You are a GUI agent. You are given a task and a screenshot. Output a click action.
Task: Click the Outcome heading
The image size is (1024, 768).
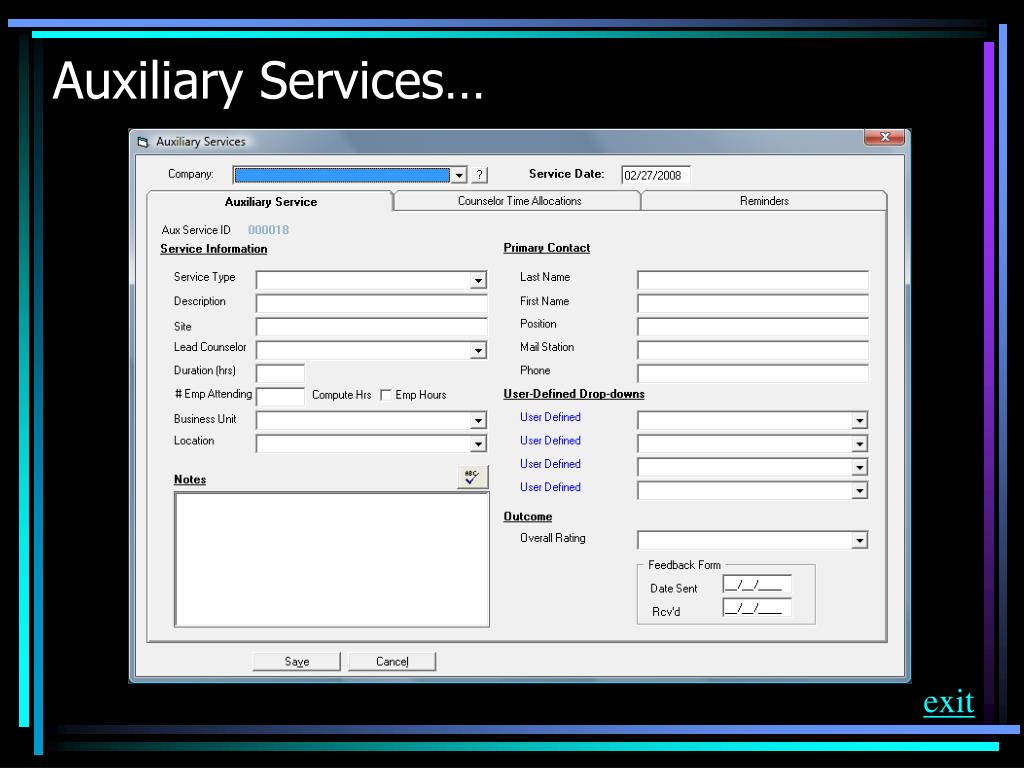[x=528, y=517]
